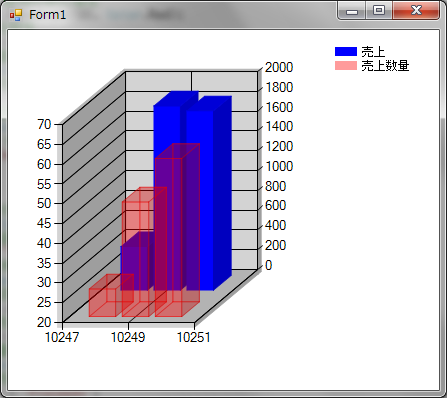Click the 70 label on left axis
The height and width of the screenshot is (398, 447).
[x=44, y=124]
